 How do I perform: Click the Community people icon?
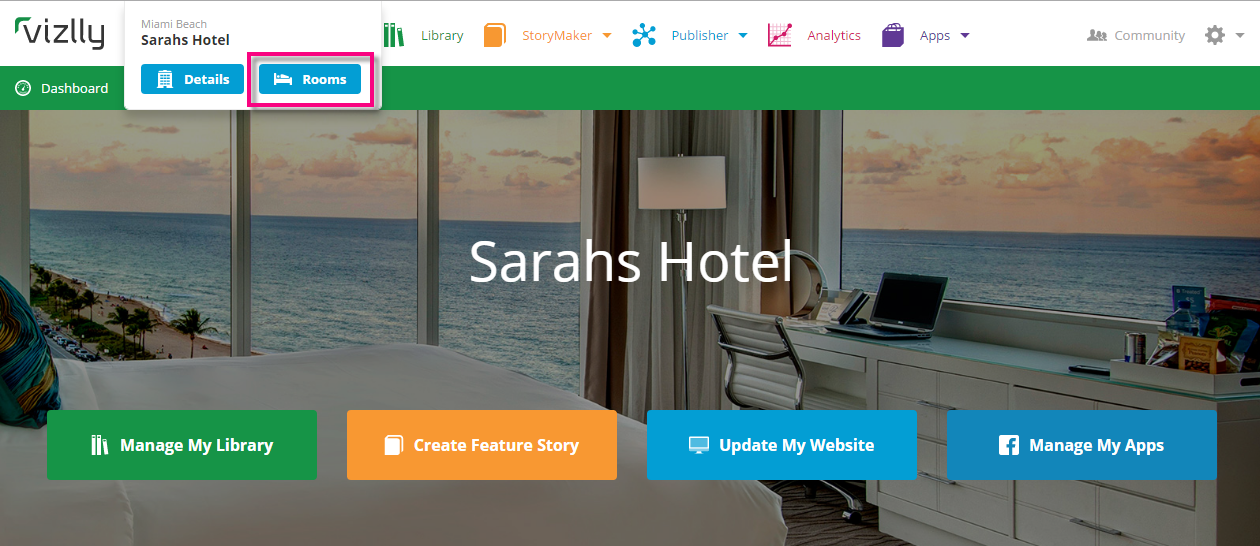tap(1097, 35)
